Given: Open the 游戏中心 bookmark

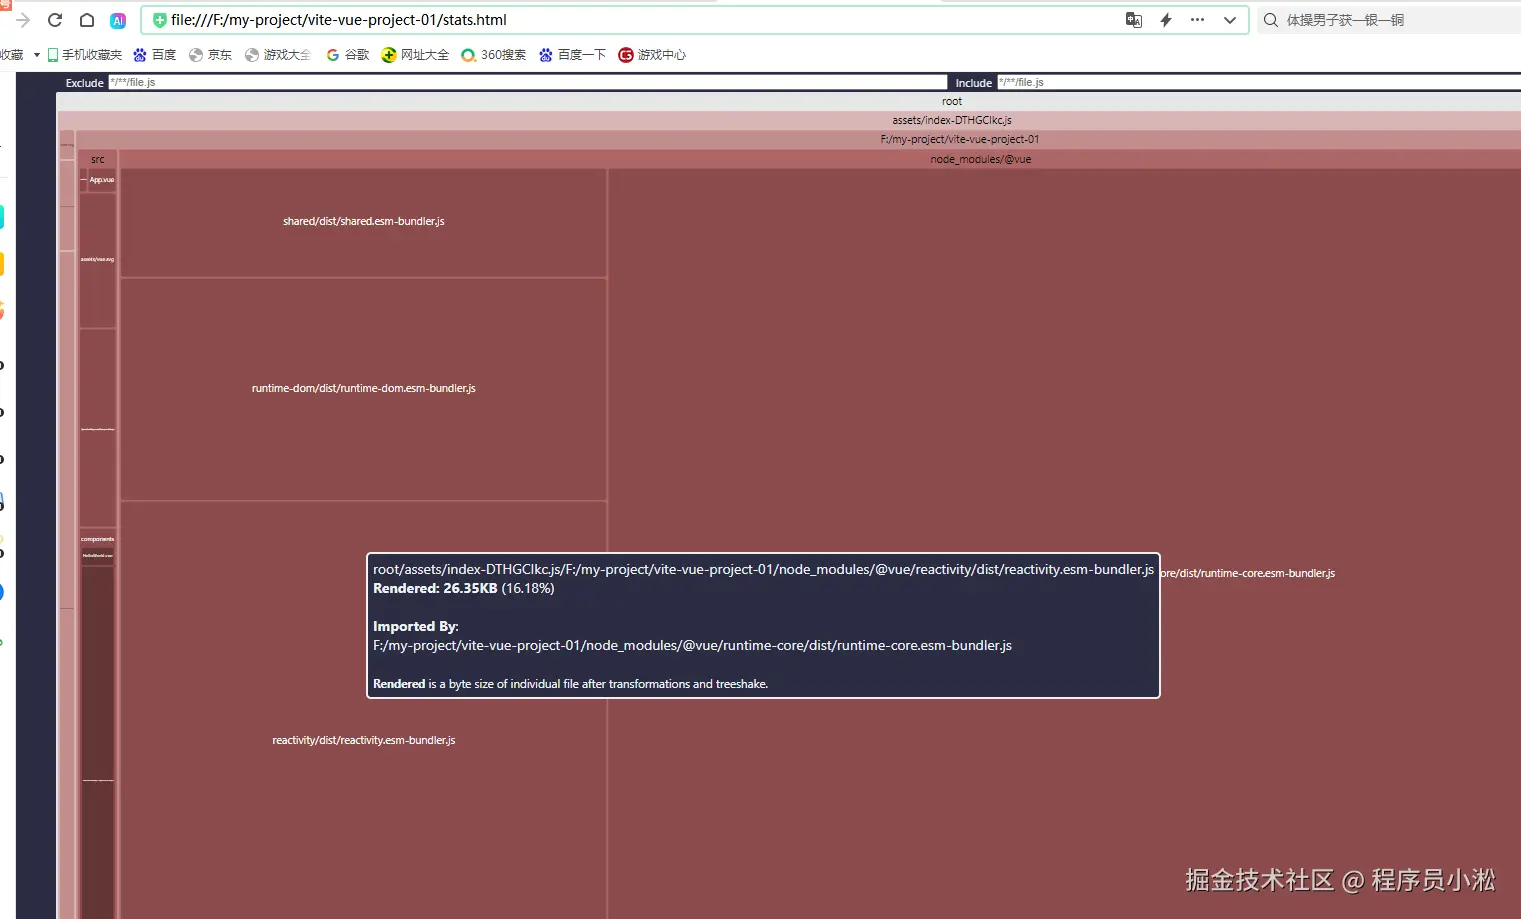Looking at the screenshot, I should click(x=652, y=55).
